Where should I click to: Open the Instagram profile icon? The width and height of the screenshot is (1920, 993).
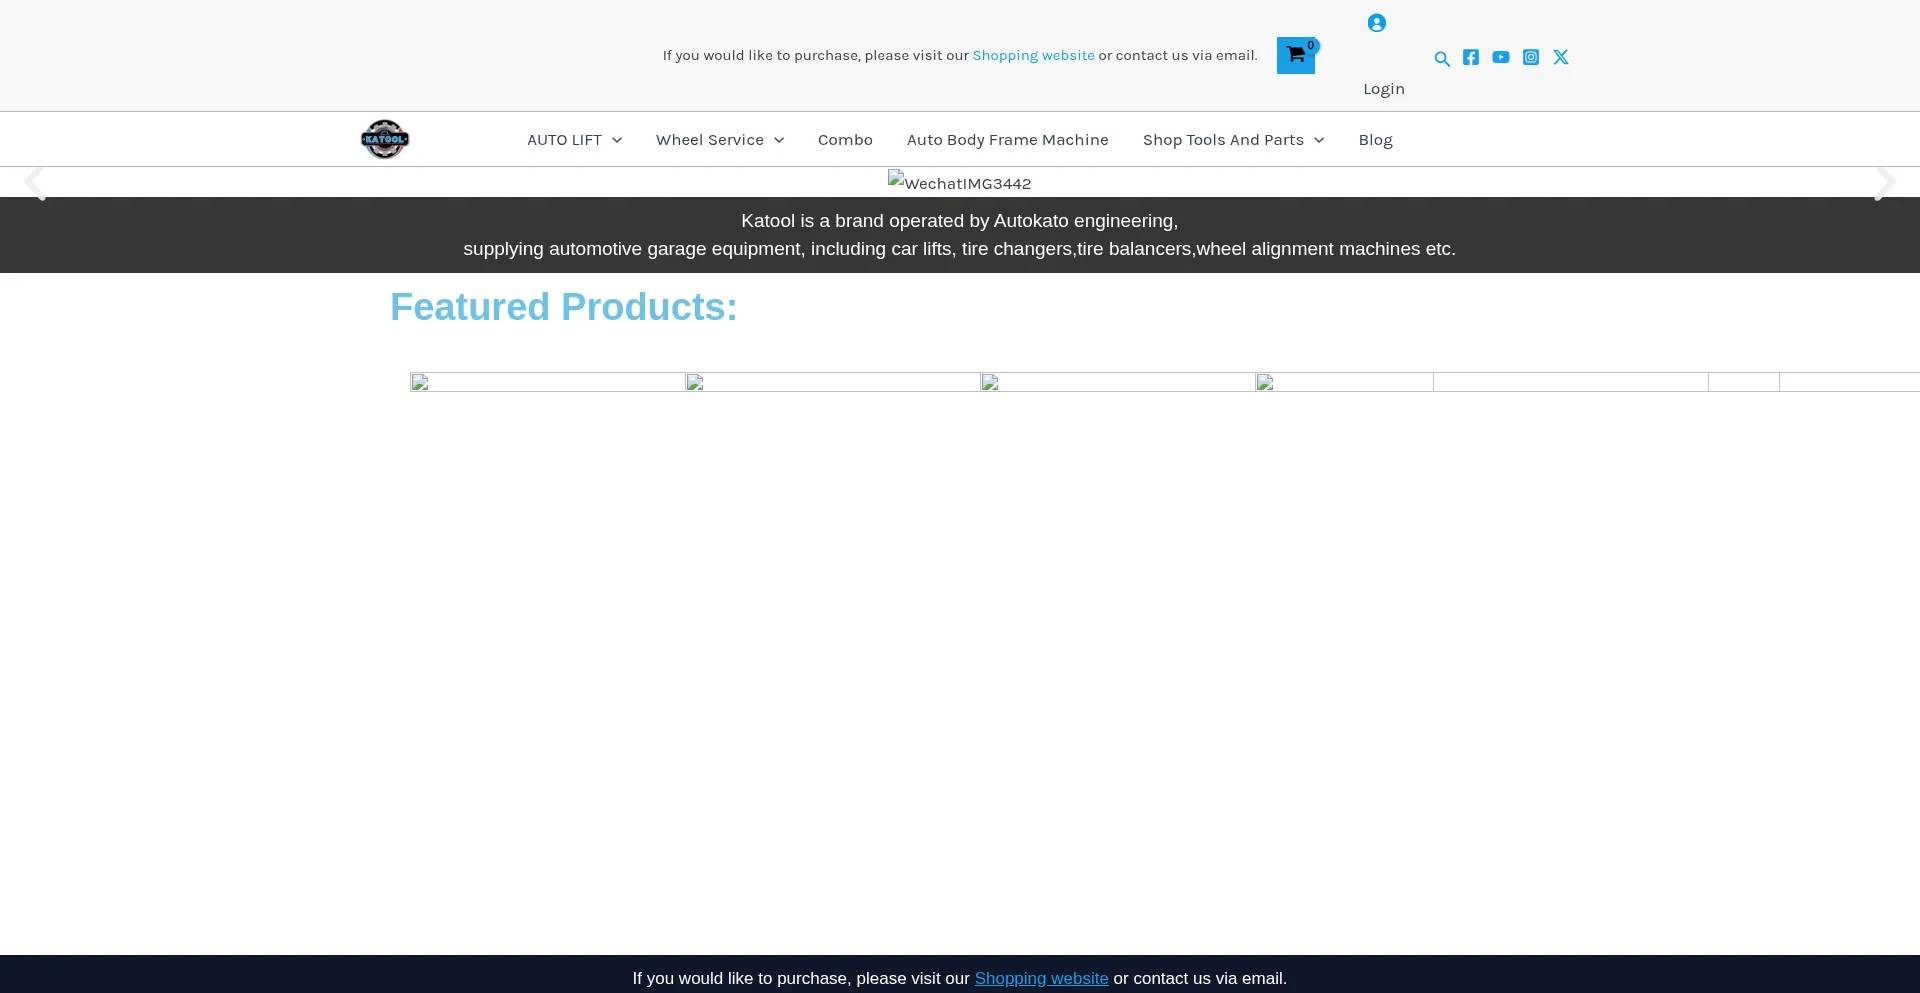1530,57
